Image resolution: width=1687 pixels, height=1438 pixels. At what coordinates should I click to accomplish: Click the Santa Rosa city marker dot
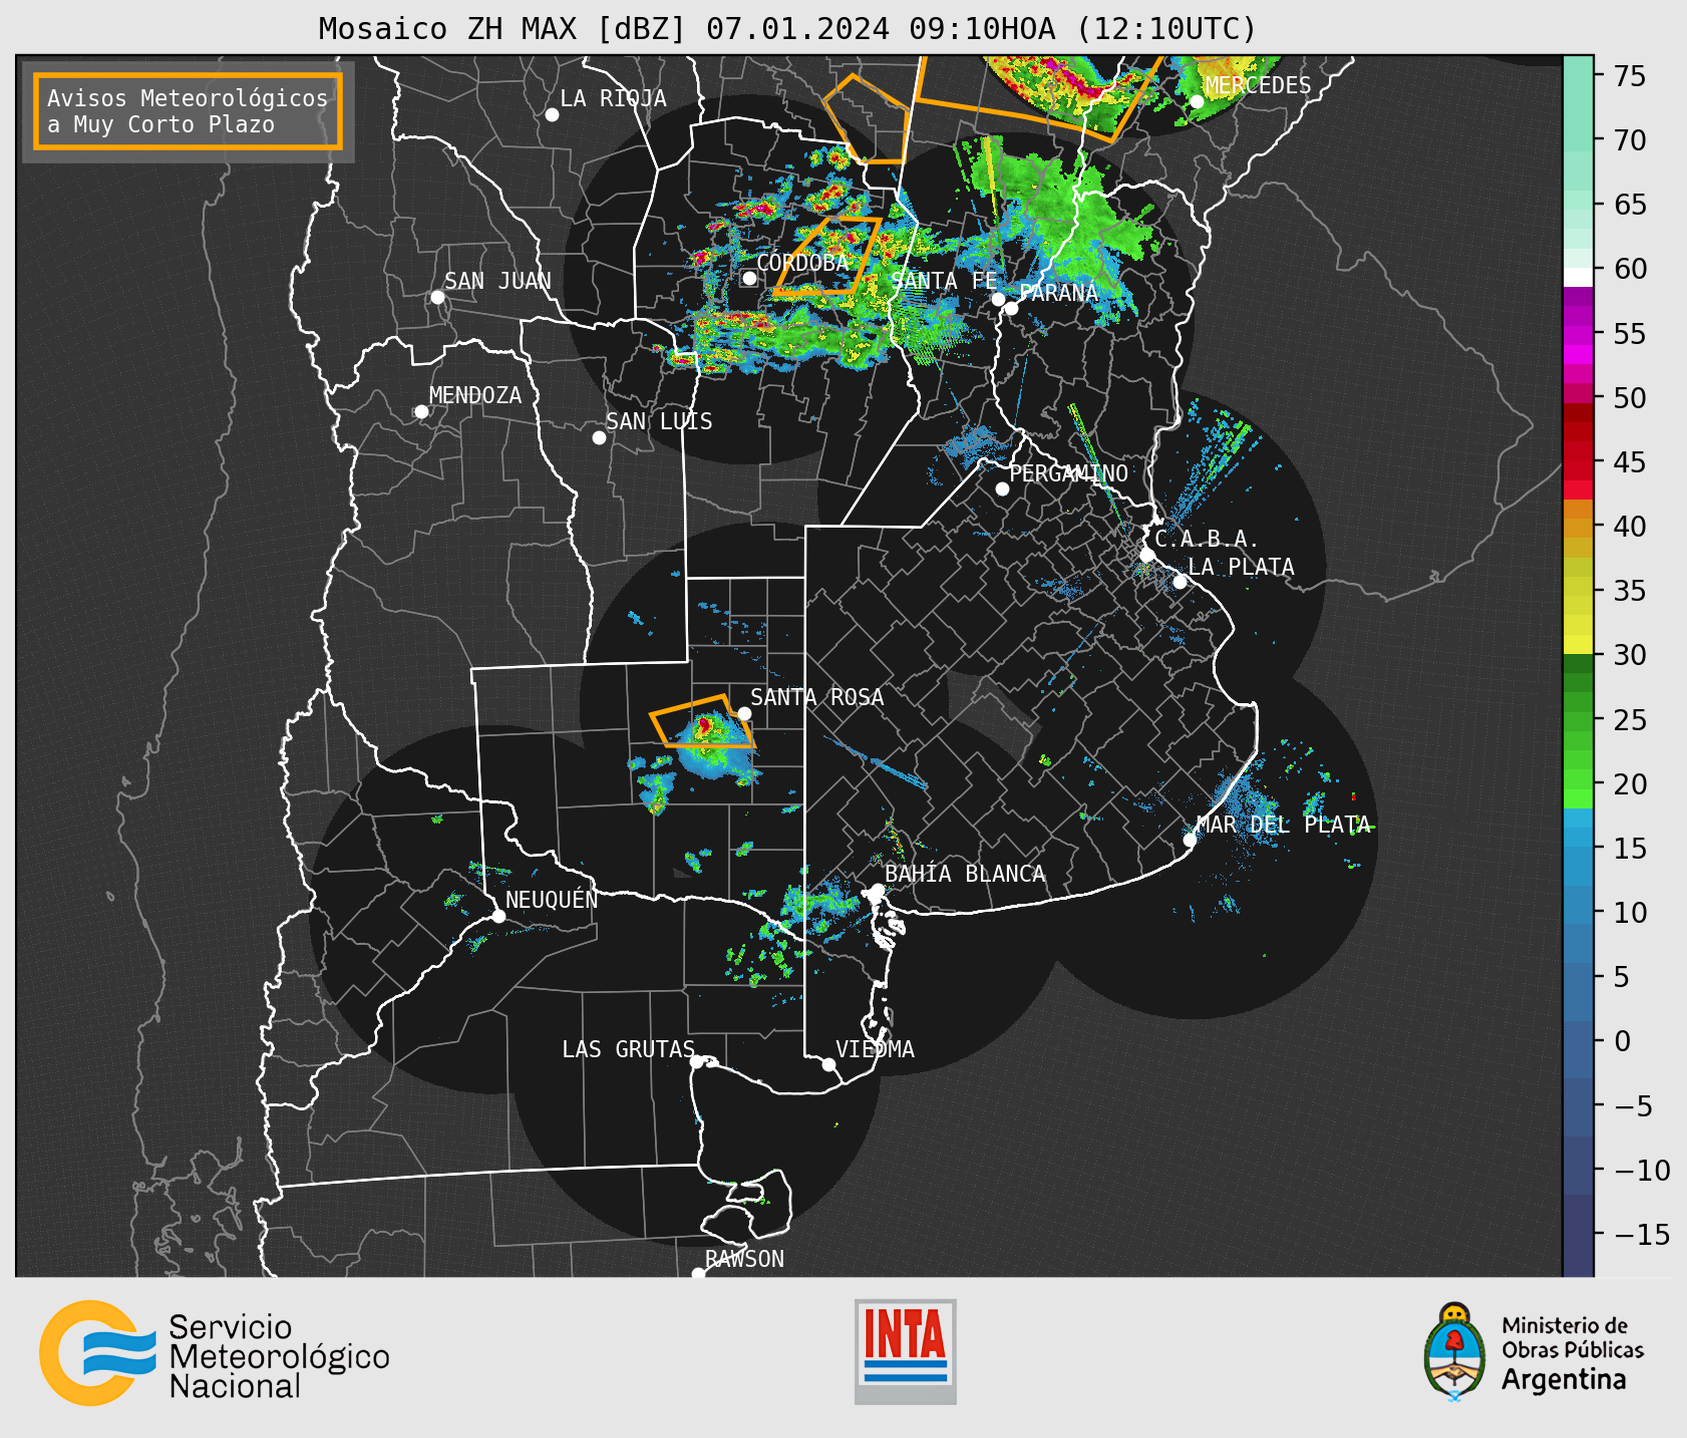point(744,713)
